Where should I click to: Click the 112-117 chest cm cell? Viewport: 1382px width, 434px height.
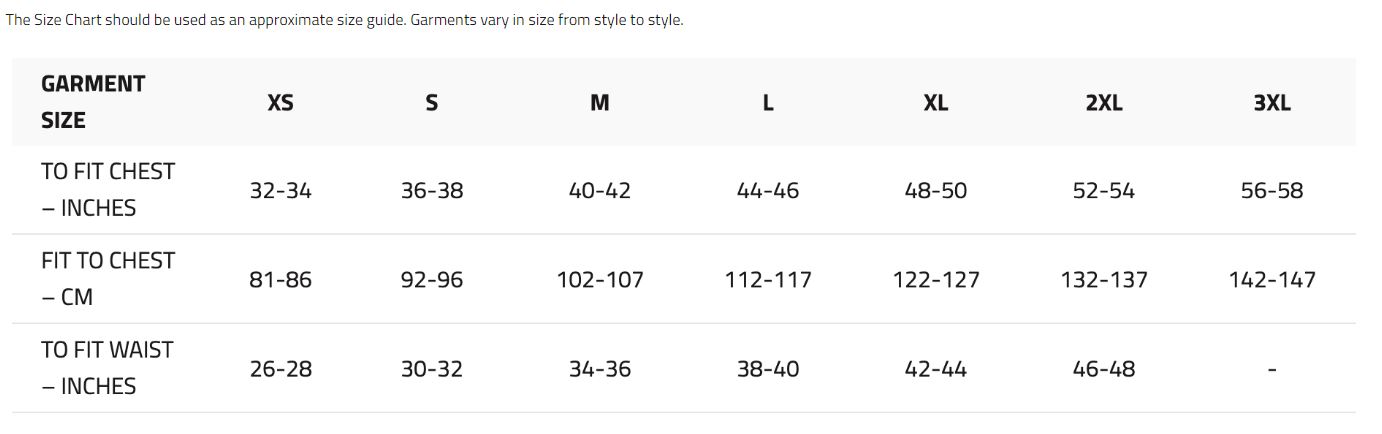767,279
